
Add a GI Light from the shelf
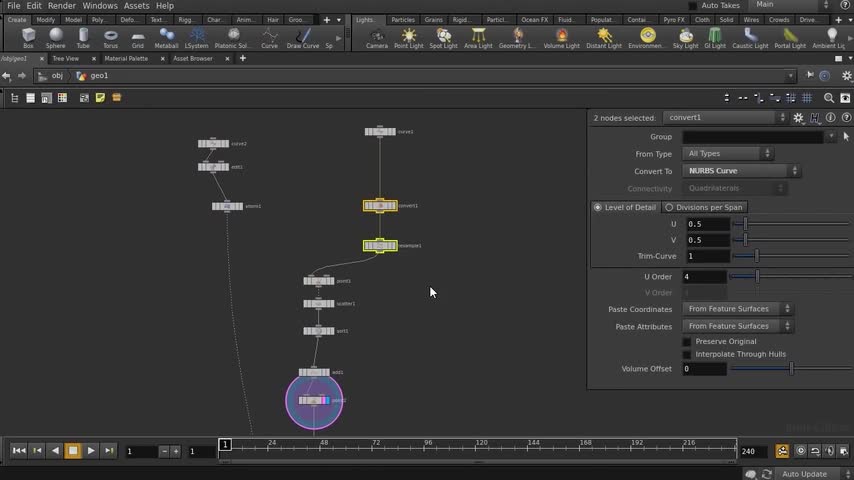point(715,38)
